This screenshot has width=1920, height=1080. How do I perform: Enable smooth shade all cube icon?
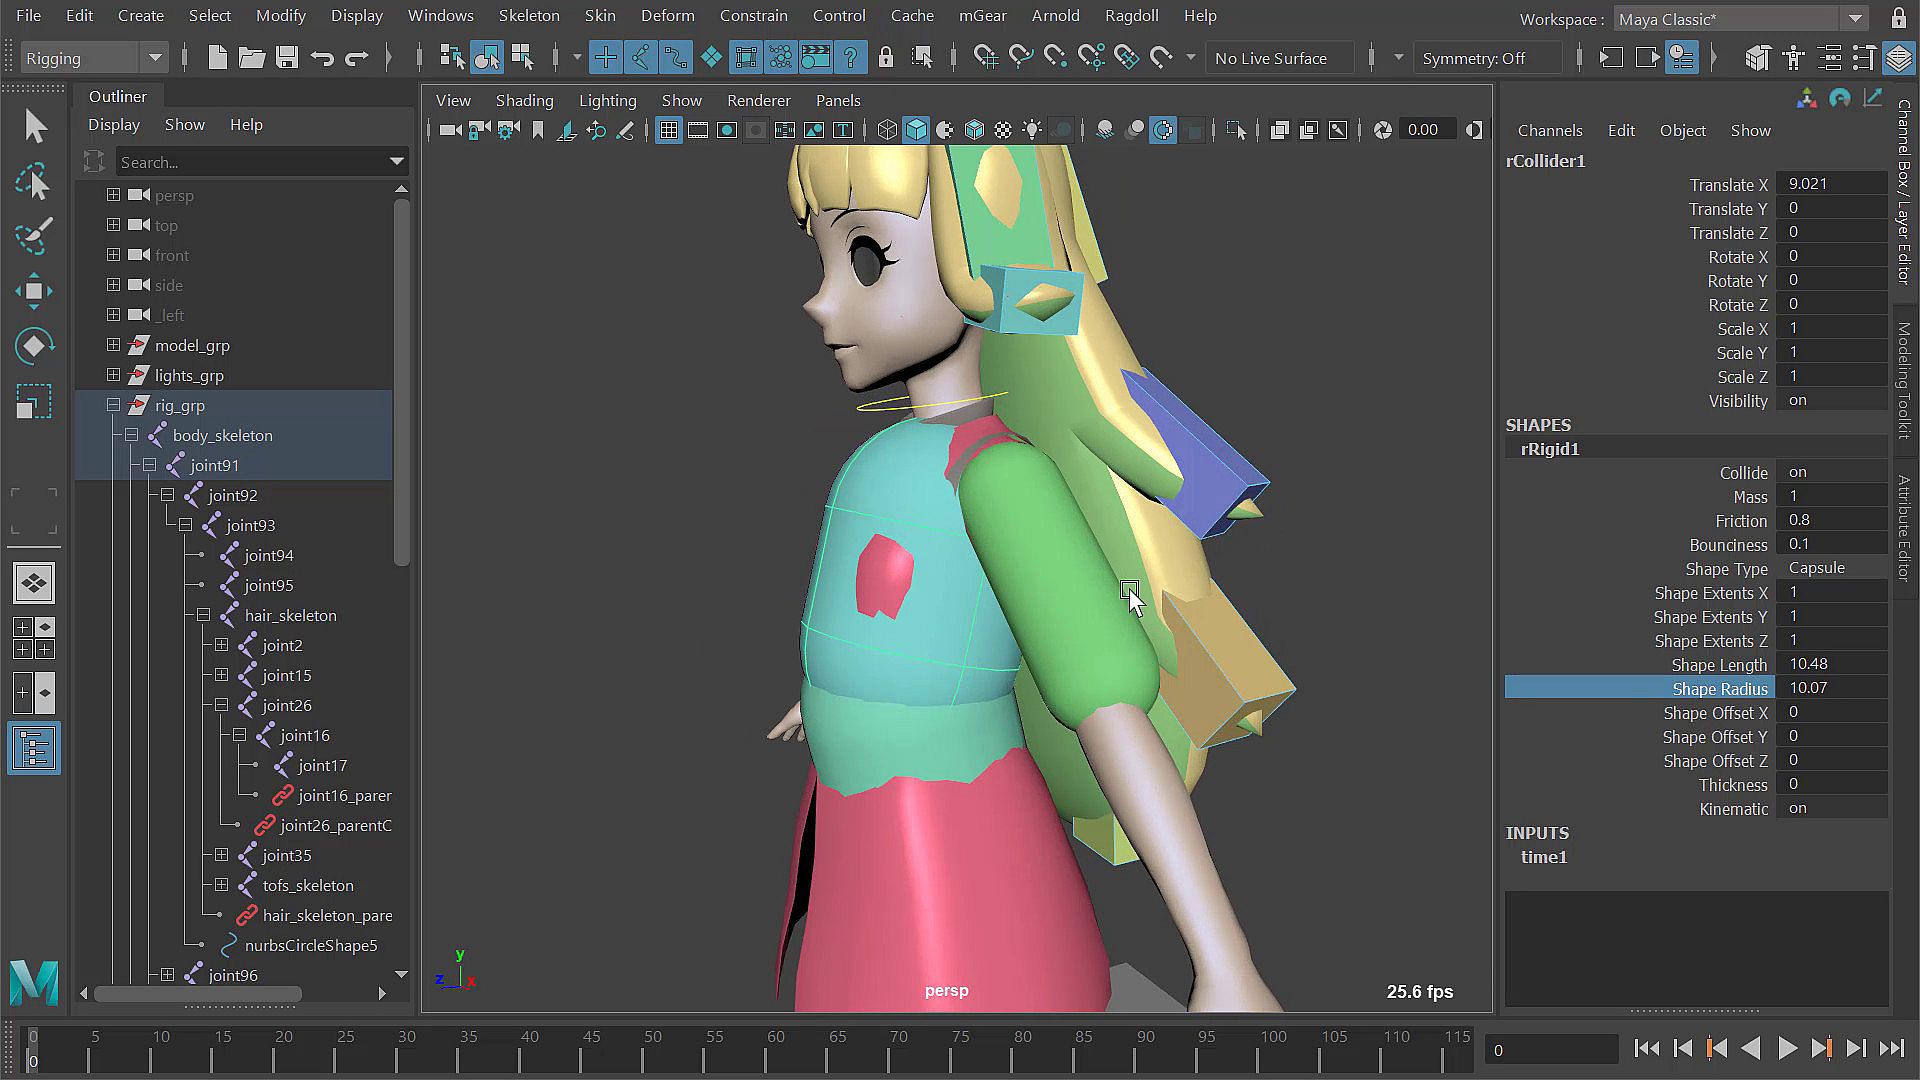(916, 130)
